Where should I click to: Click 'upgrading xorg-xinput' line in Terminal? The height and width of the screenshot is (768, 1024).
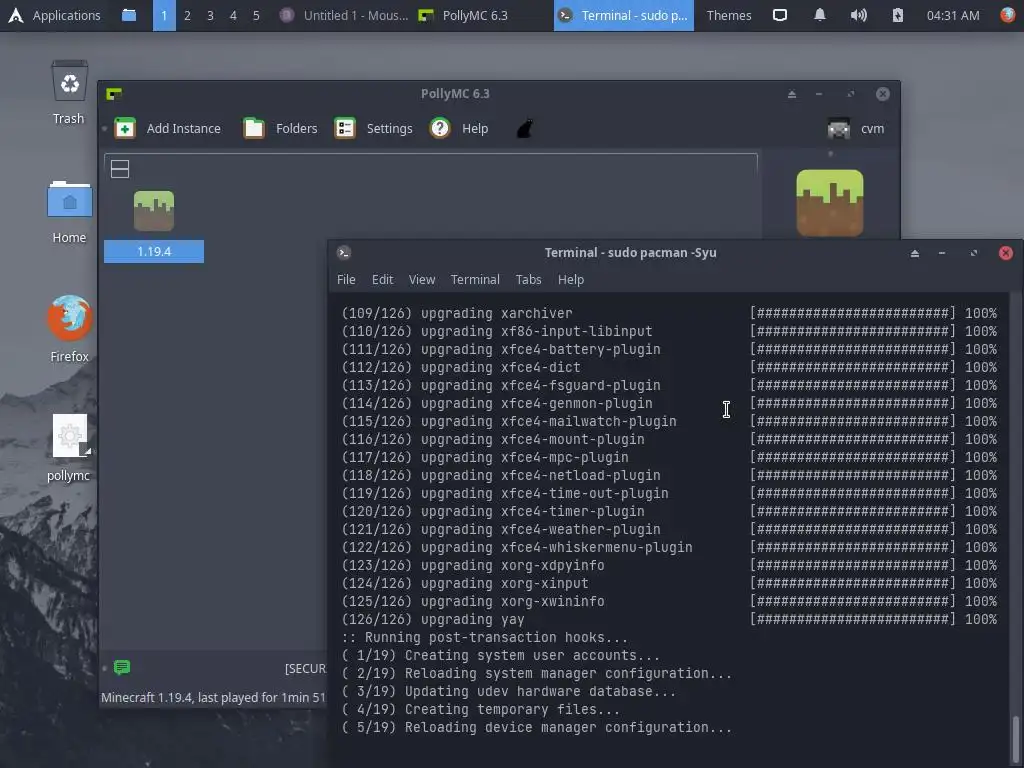[669, 583]
